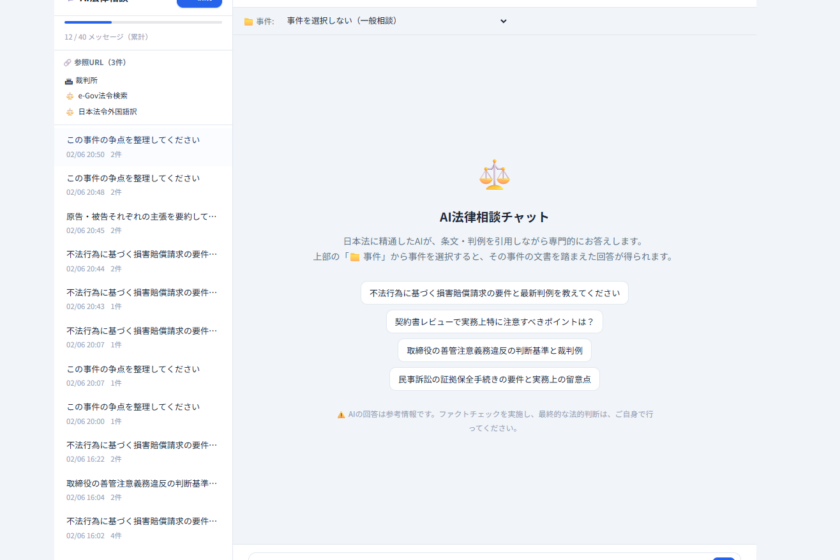Click the scales of justice icon
This screenshot has height=560, width=840.
click(494, 175)
